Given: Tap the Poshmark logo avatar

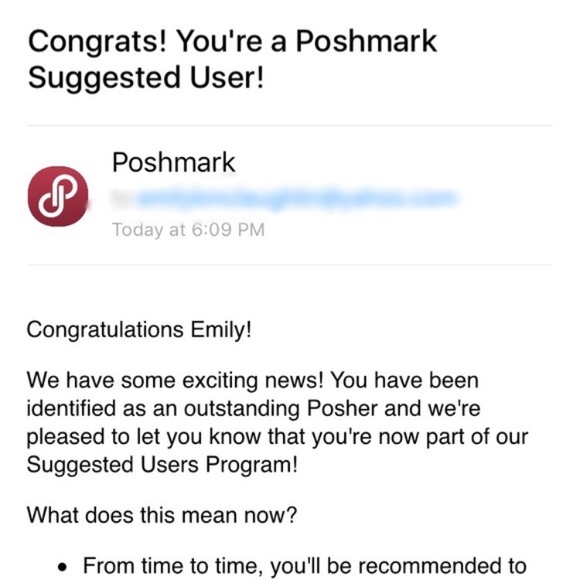Looking at the screenshot, I should click(x=58, y=196).
